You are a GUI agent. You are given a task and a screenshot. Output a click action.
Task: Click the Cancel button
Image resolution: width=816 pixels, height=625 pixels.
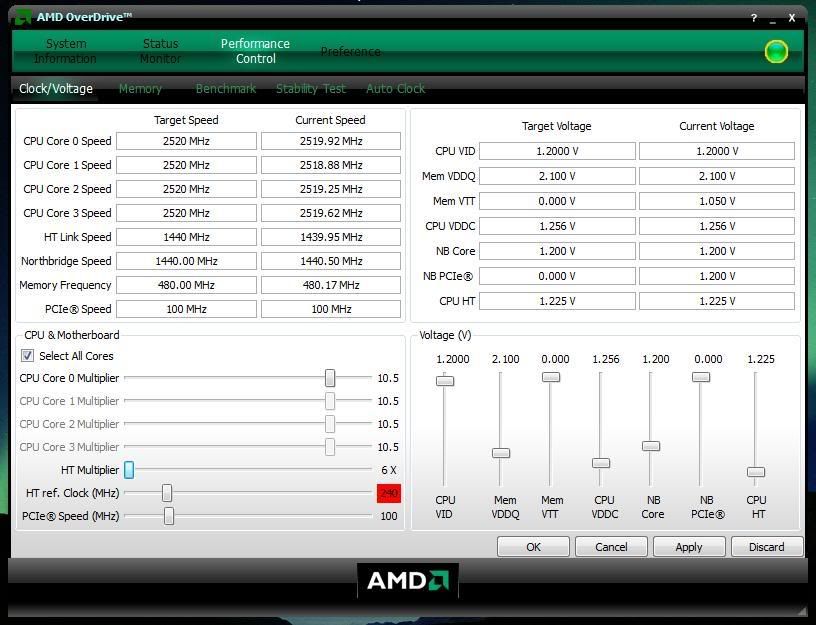[611, 547]
